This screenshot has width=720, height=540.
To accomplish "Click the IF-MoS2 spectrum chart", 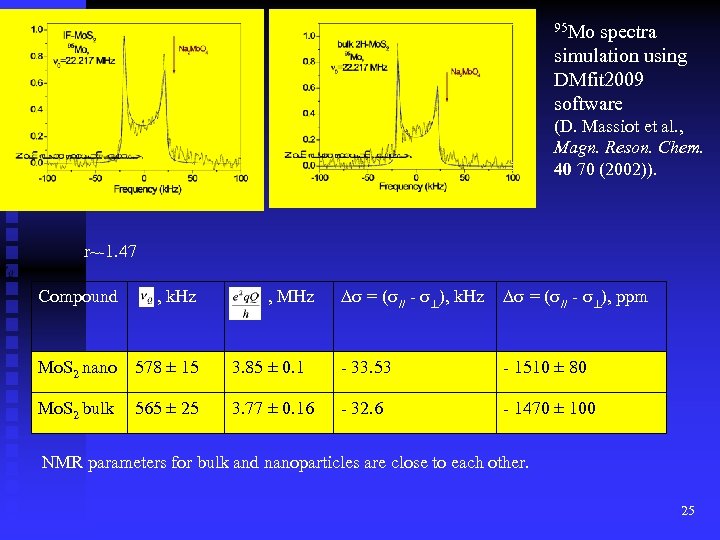I will [132, 110].
